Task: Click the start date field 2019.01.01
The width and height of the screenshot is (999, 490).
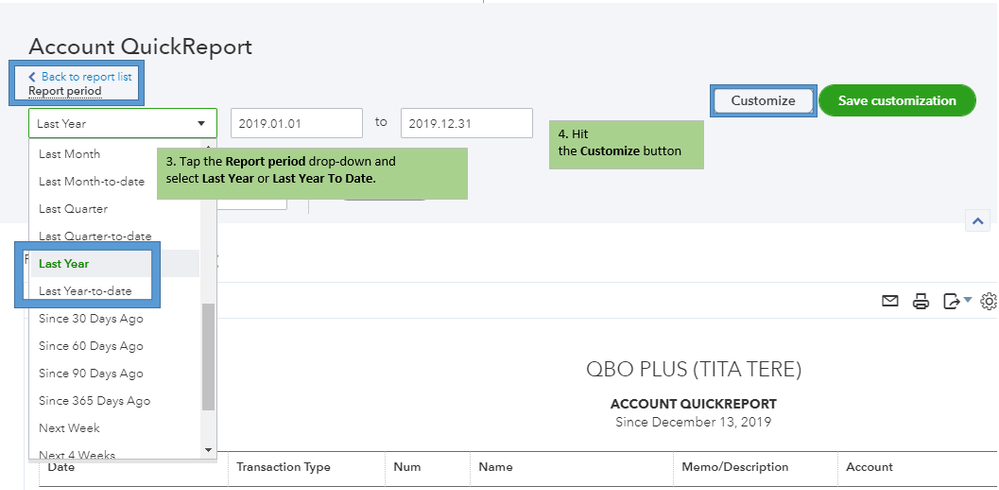Action: [x=296, y=124]
